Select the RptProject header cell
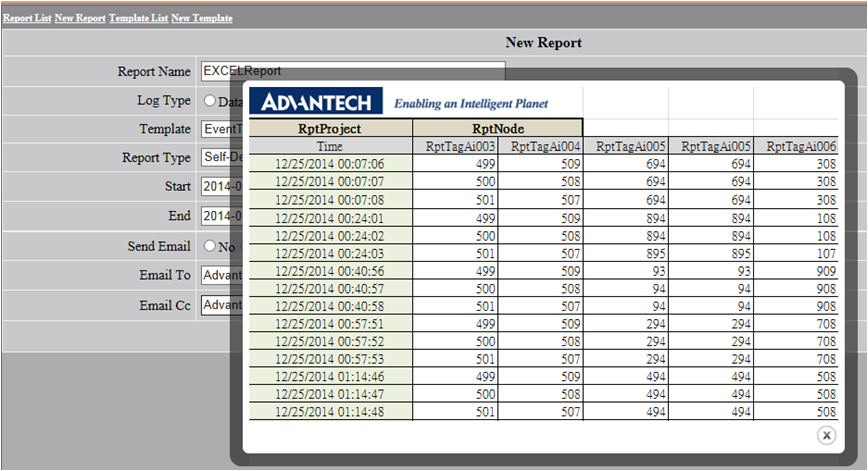The height and width of the screenshot is (471, 868). pos(330,128)
